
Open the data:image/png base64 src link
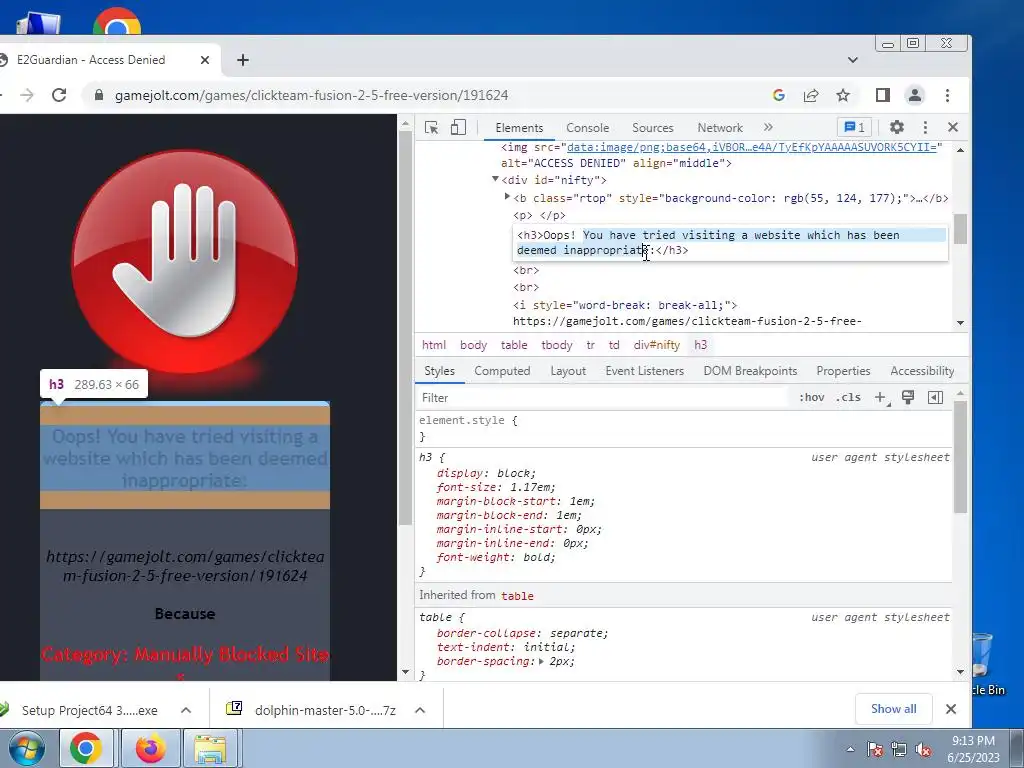tap(752, 147)
